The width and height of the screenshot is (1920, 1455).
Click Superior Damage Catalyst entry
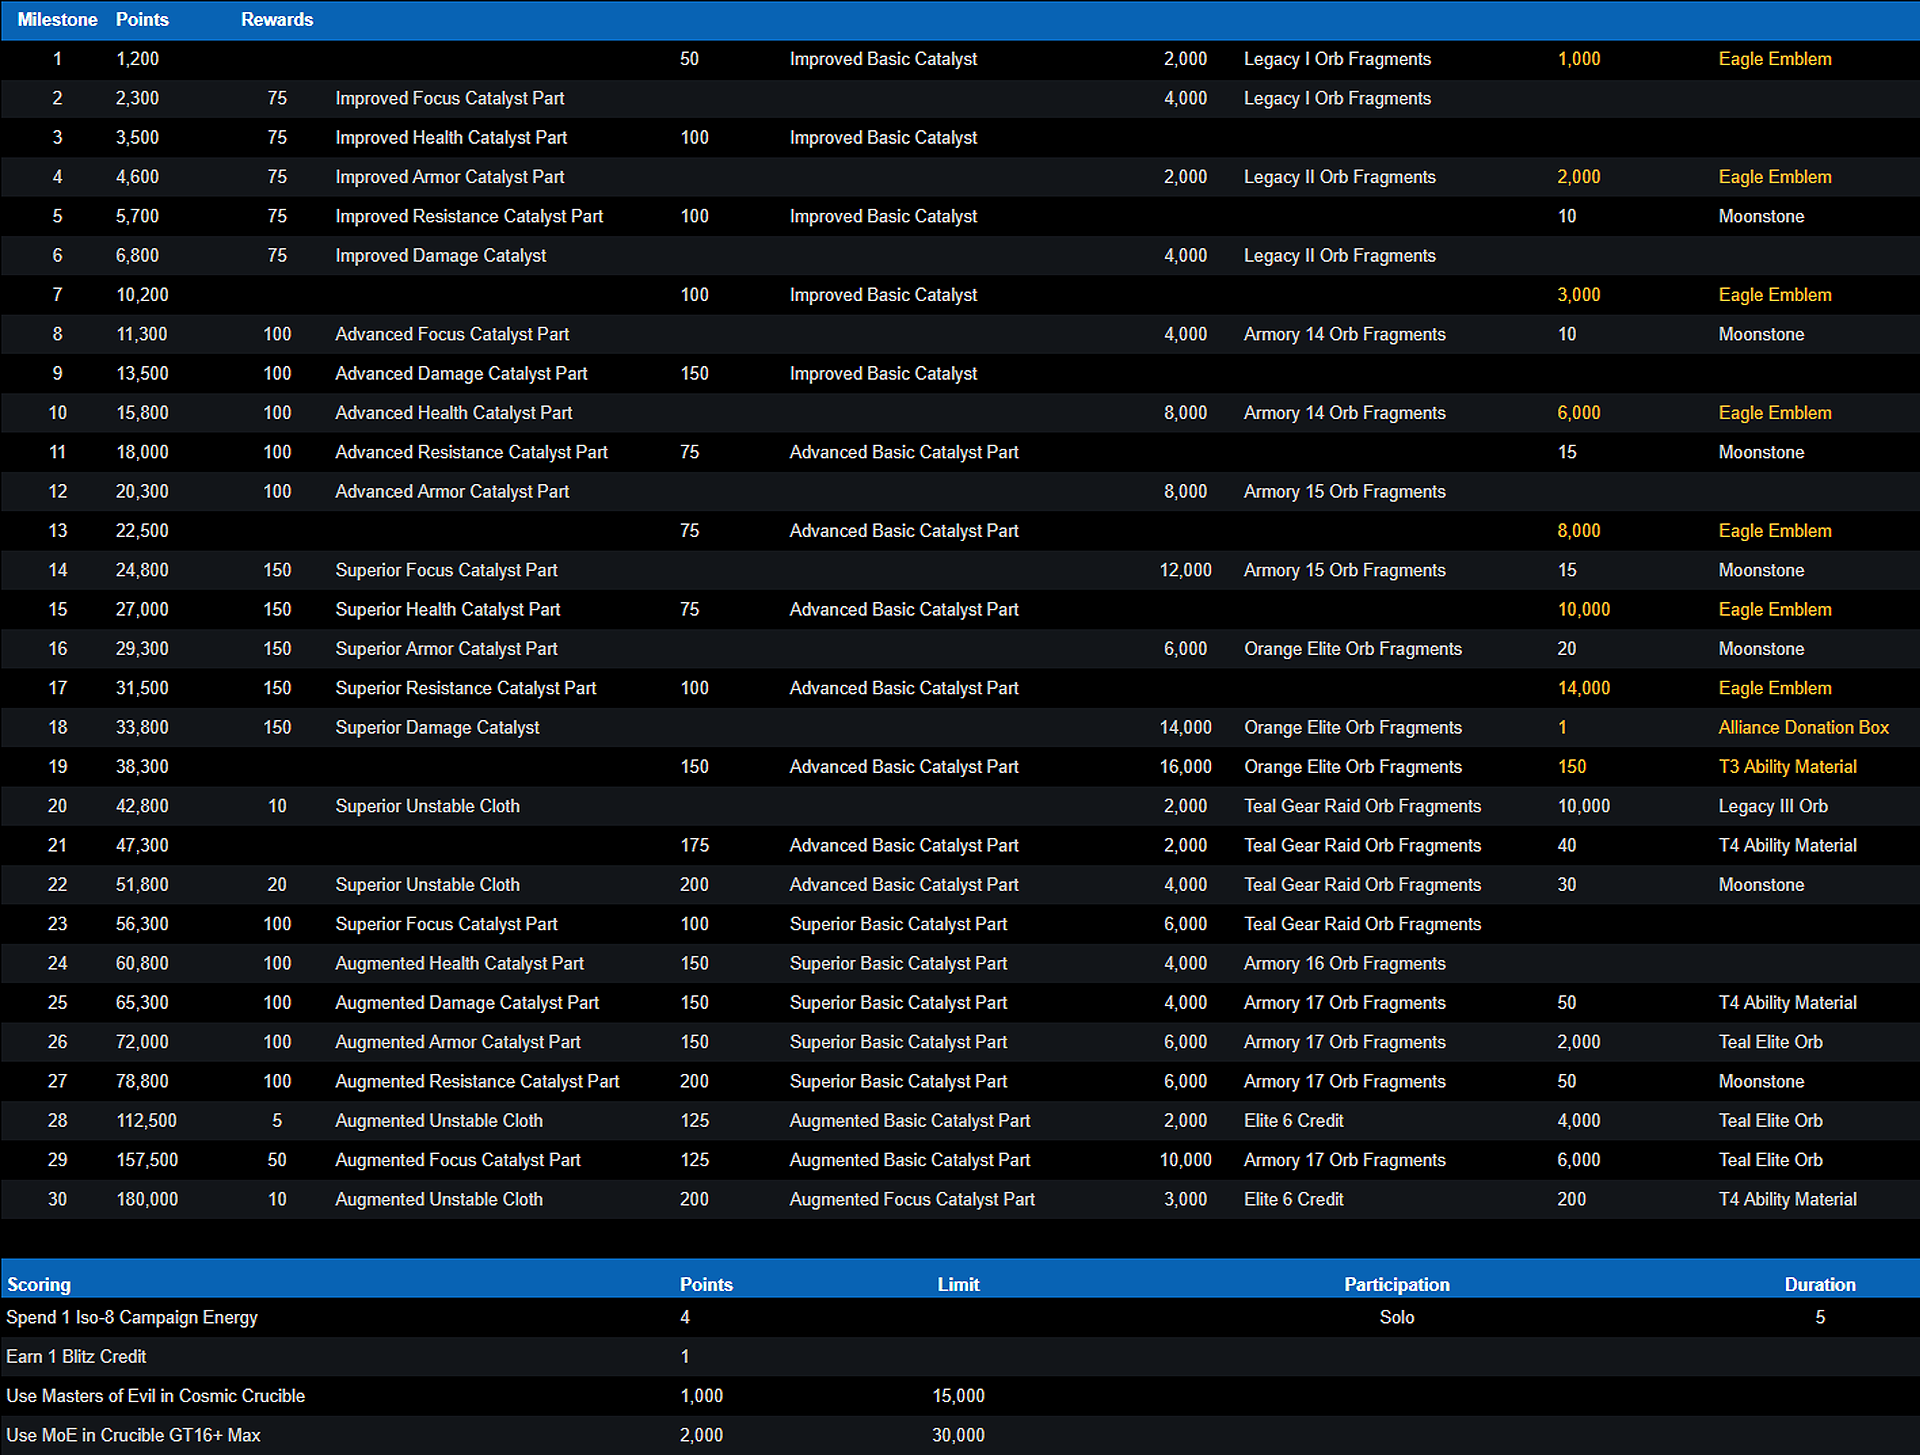tap(437, 727)
